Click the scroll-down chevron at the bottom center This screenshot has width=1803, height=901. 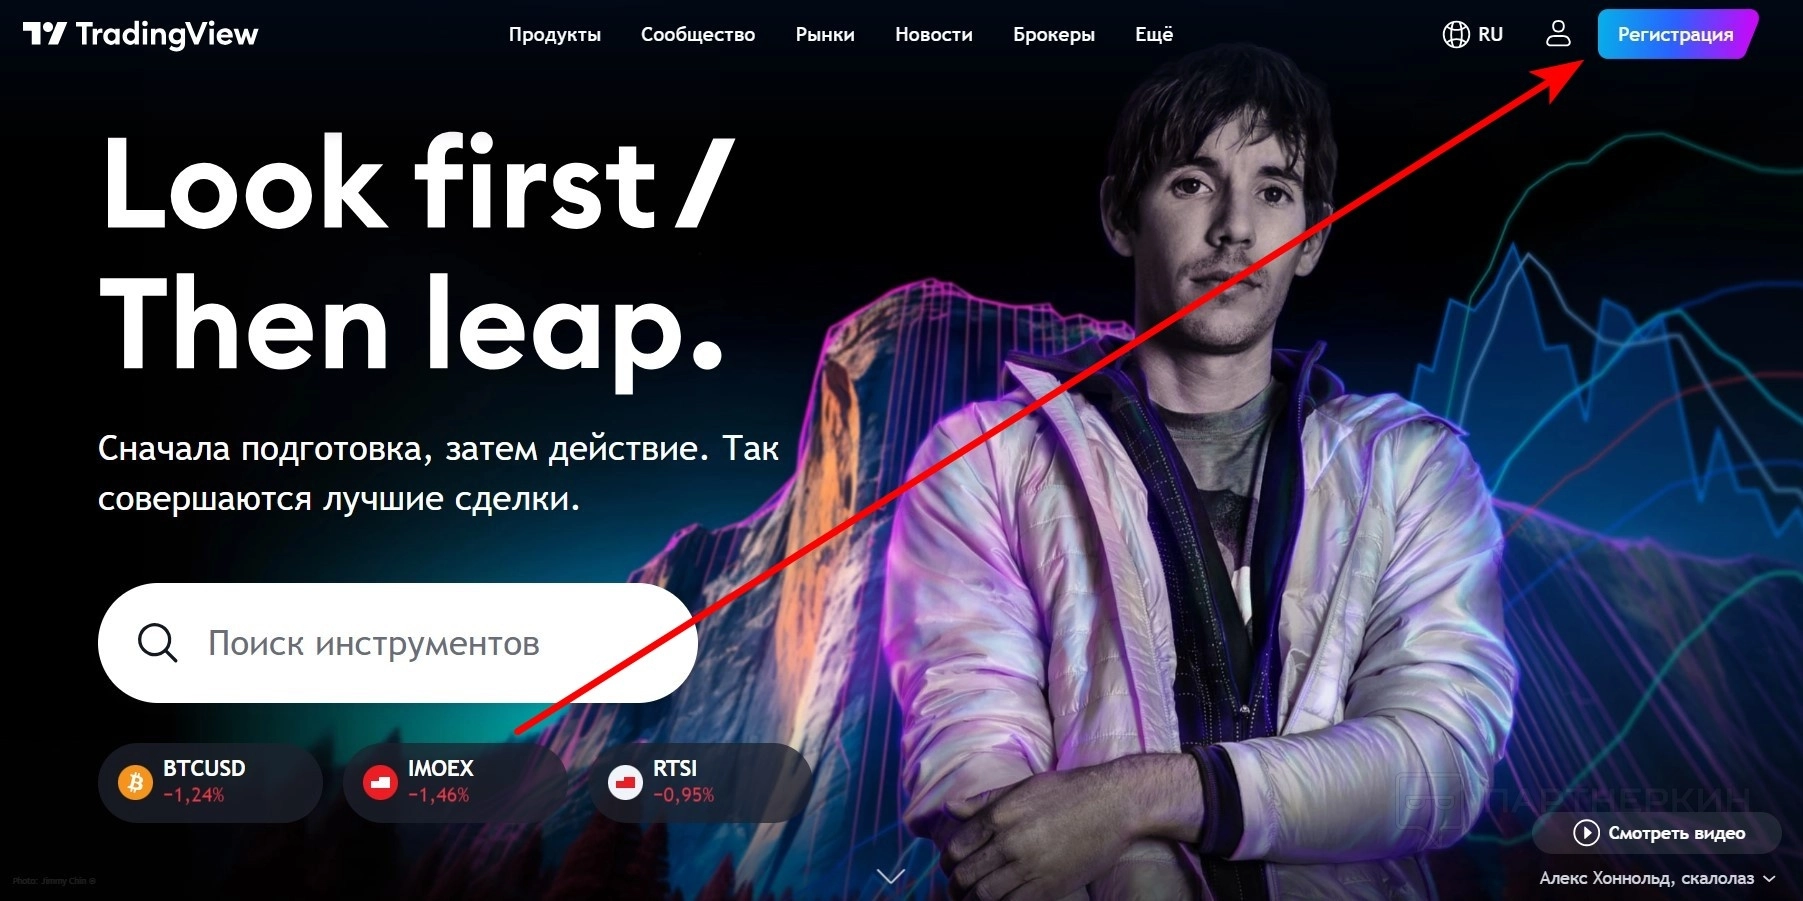click(x=890, y=876)
